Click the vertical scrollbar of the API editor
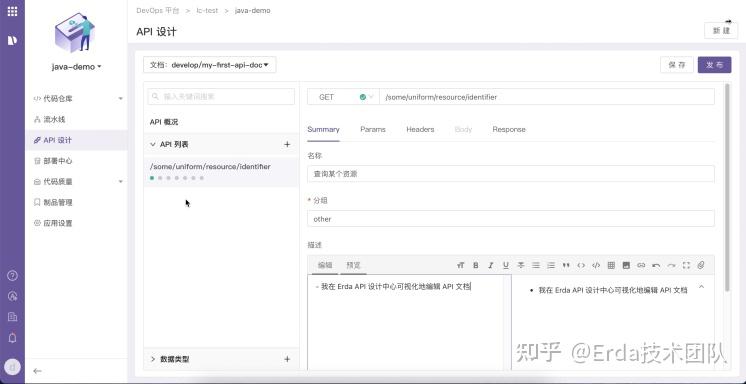 point(726,187)
